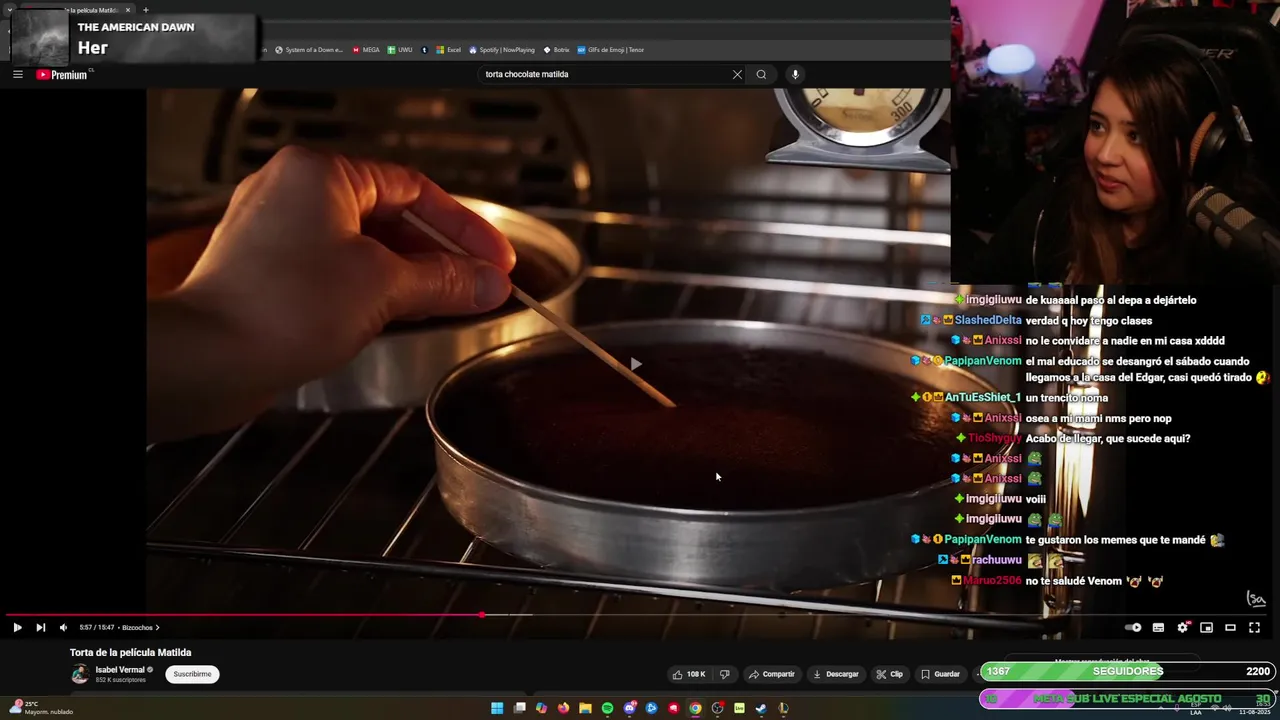
Task: Open Firefox from the taskbar
Action: coord(563,708)
